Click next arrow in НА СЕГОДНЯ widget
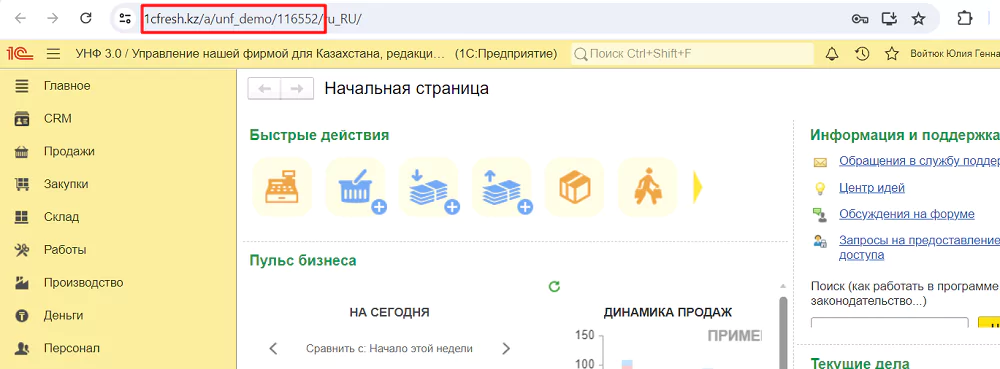This screenshot has width=1000, height=369. pos(506,349)
